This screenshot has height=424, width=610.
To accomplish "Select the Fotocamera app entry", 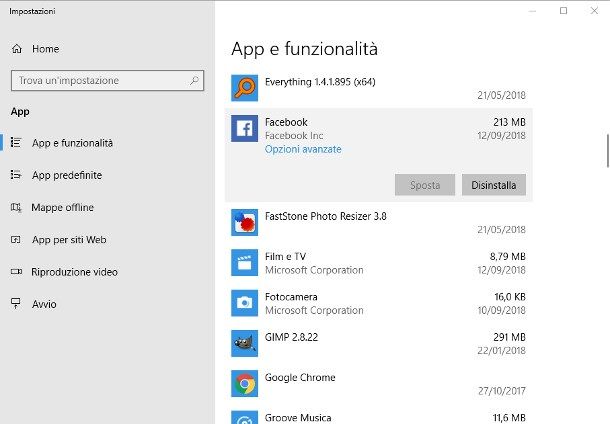I will (x=379, y=303).
